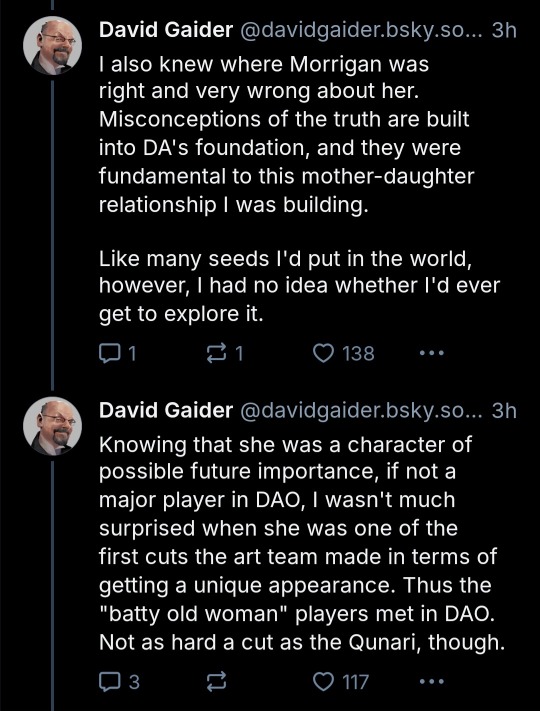Open more options on the Morrigan post

pyautogui.click(x=432, y=352)
